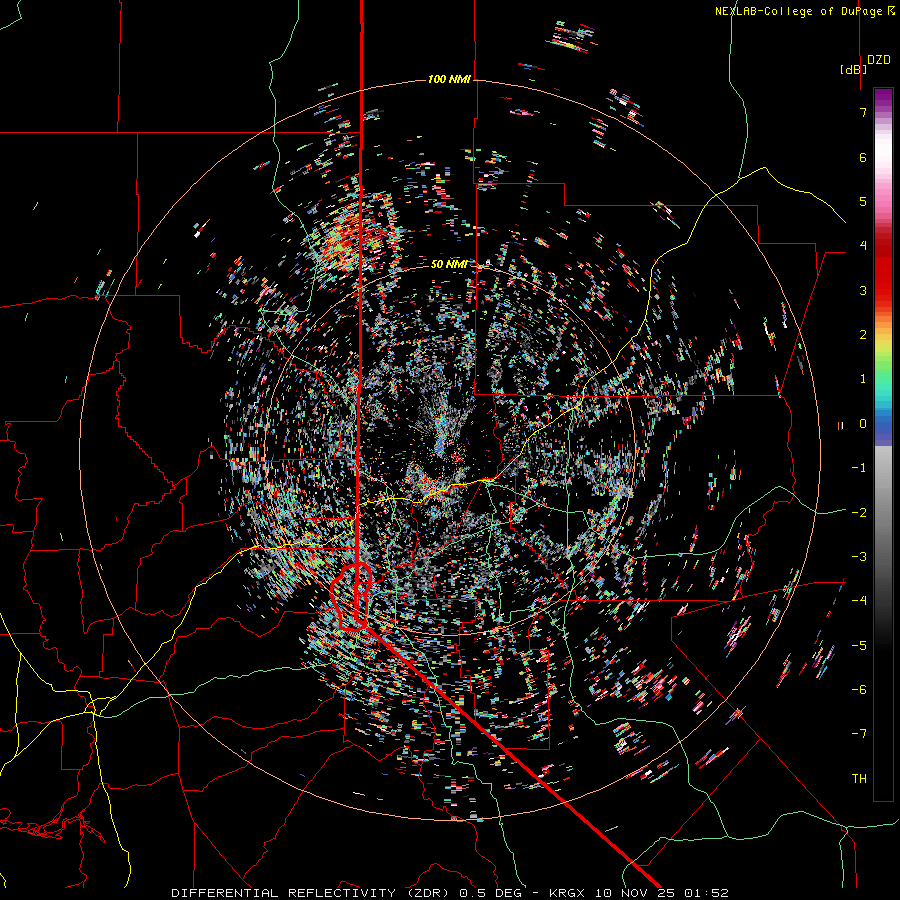900x900 pixels.
Task: Click the 0 value on the color scale
Action: pyautogui.click(x=863, y=424)
